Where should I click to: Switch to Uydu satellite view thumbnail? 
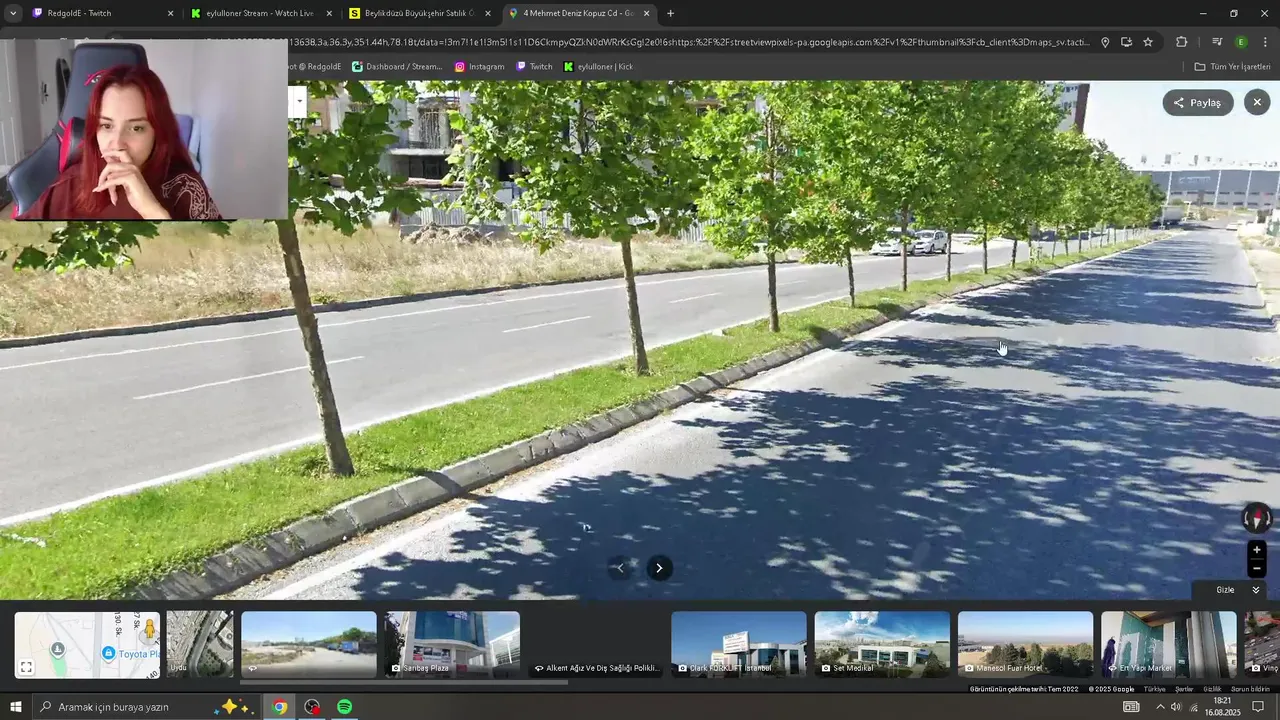click(x=199, y=645)
